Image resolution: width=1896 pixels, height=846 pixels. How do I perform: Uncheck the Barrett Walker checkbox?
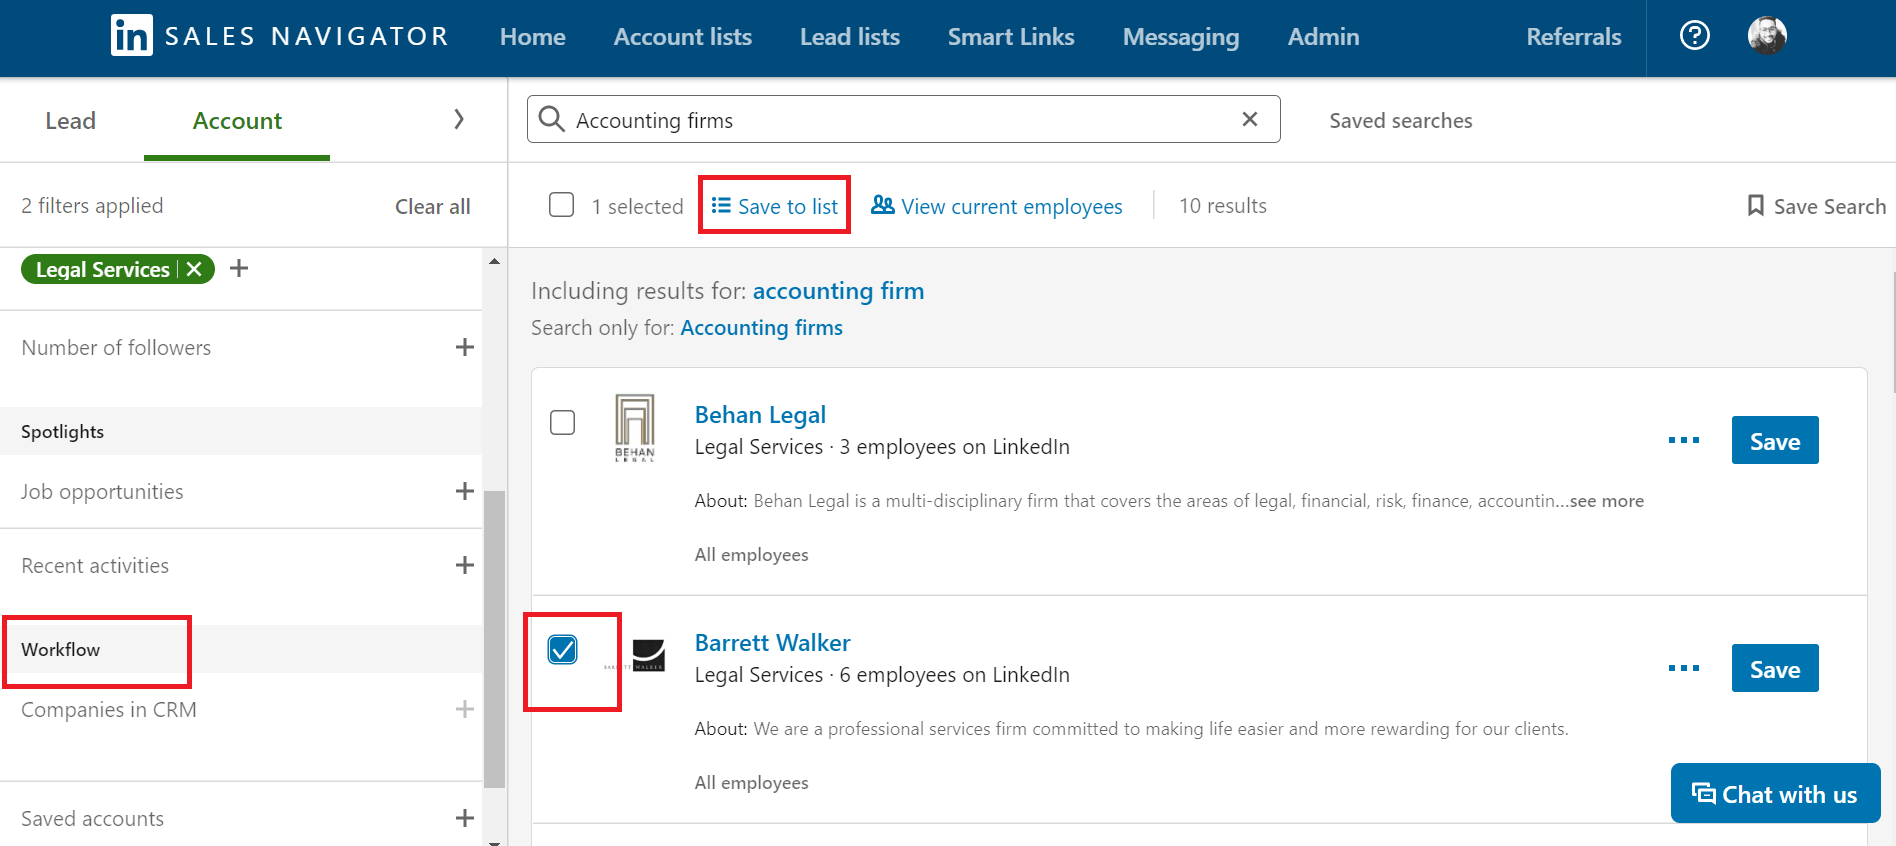click(563, 650)
